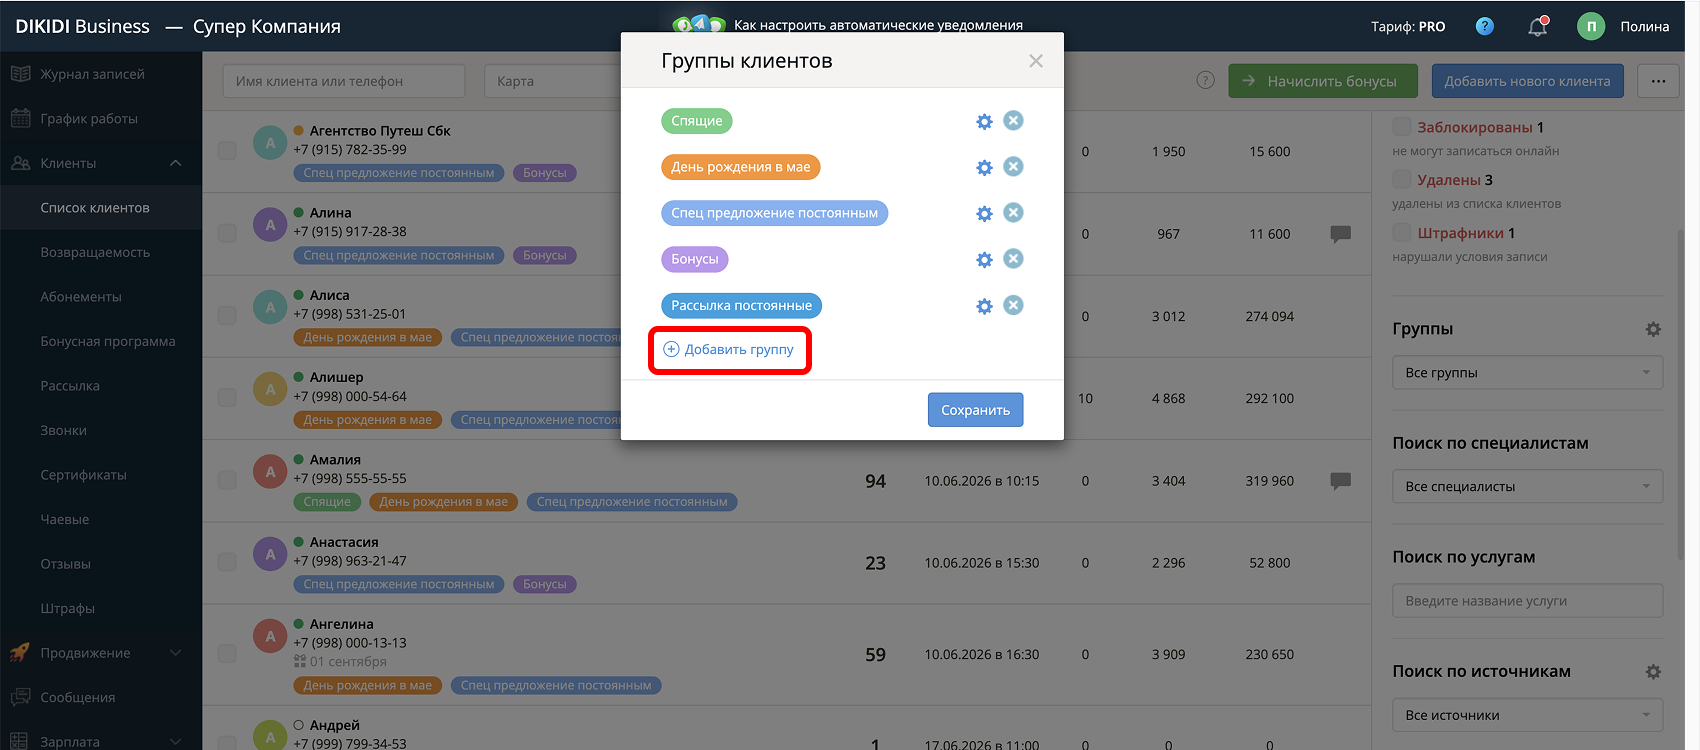Click the help icon beside Начислить бонусы
This screenshot has height=750, width=1700.
(x=1206, y=80)
